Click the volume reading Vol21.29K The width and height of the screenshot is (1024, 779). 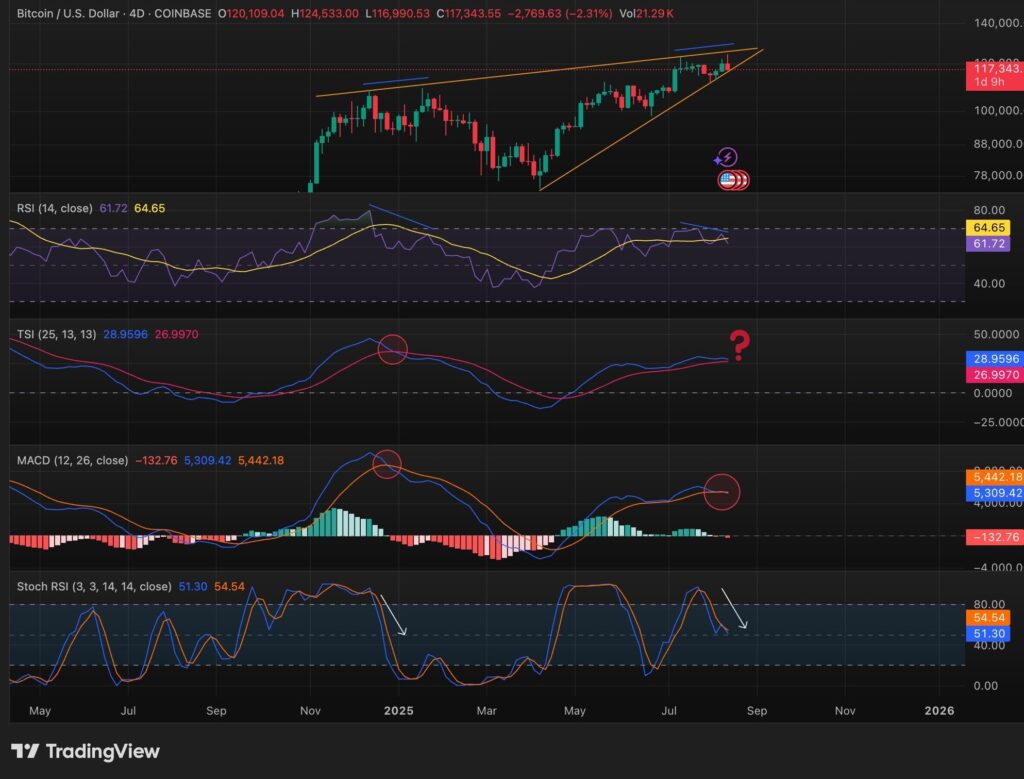647,13
